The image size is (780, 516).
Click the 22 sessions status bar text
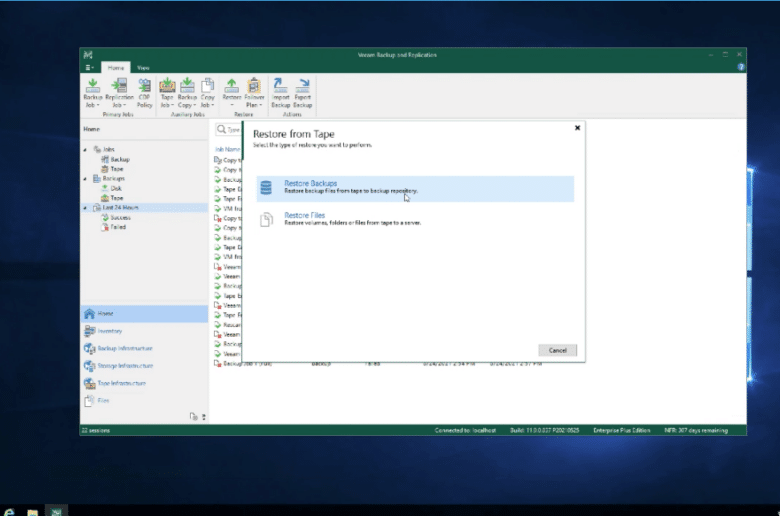96,430
